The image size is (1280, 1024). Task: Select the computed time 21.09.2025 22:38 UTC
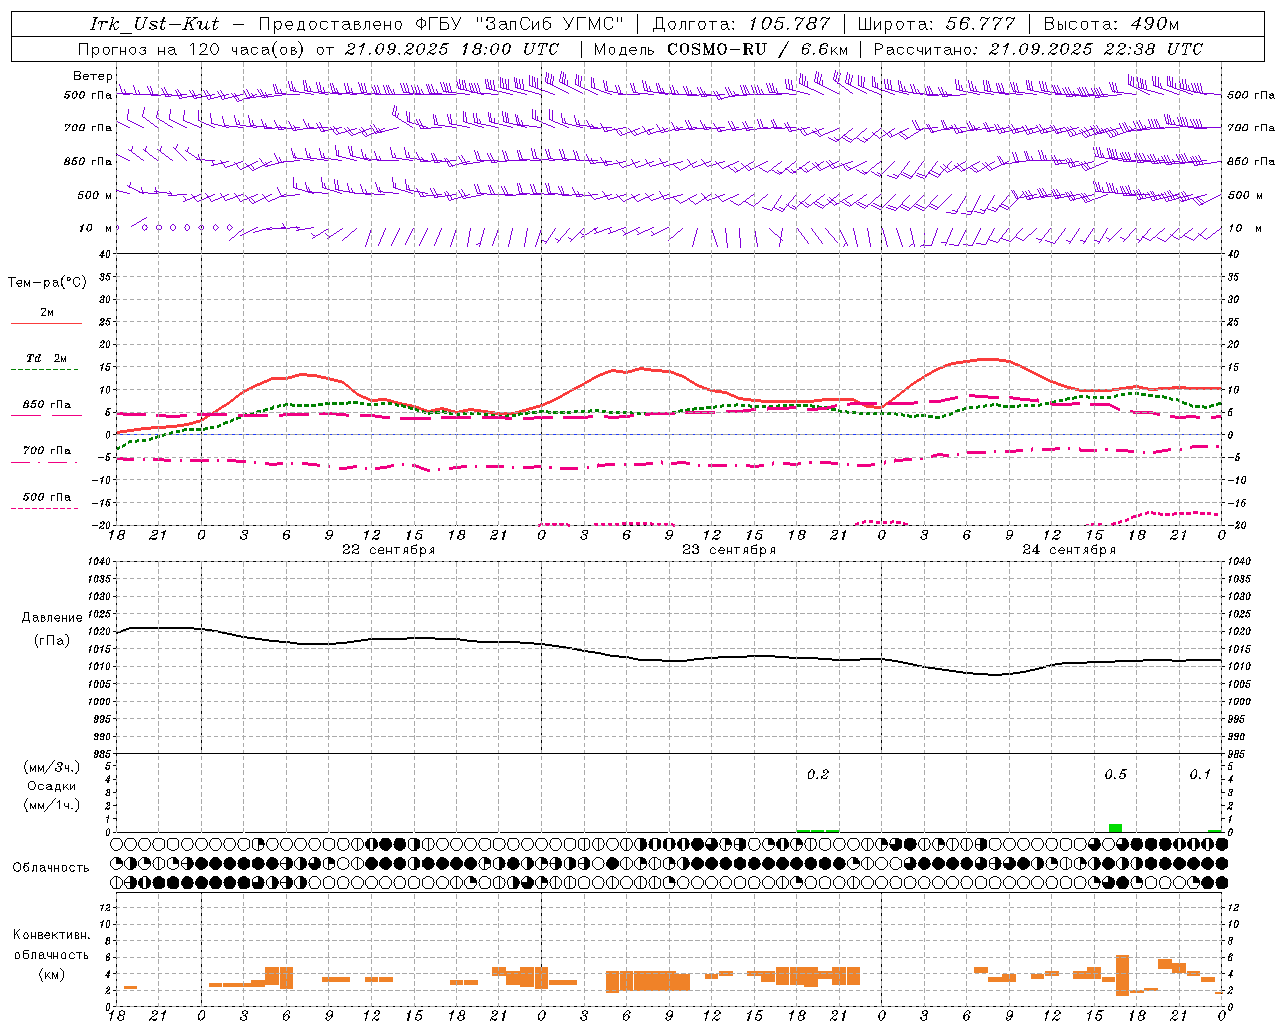coord(1096,49)
